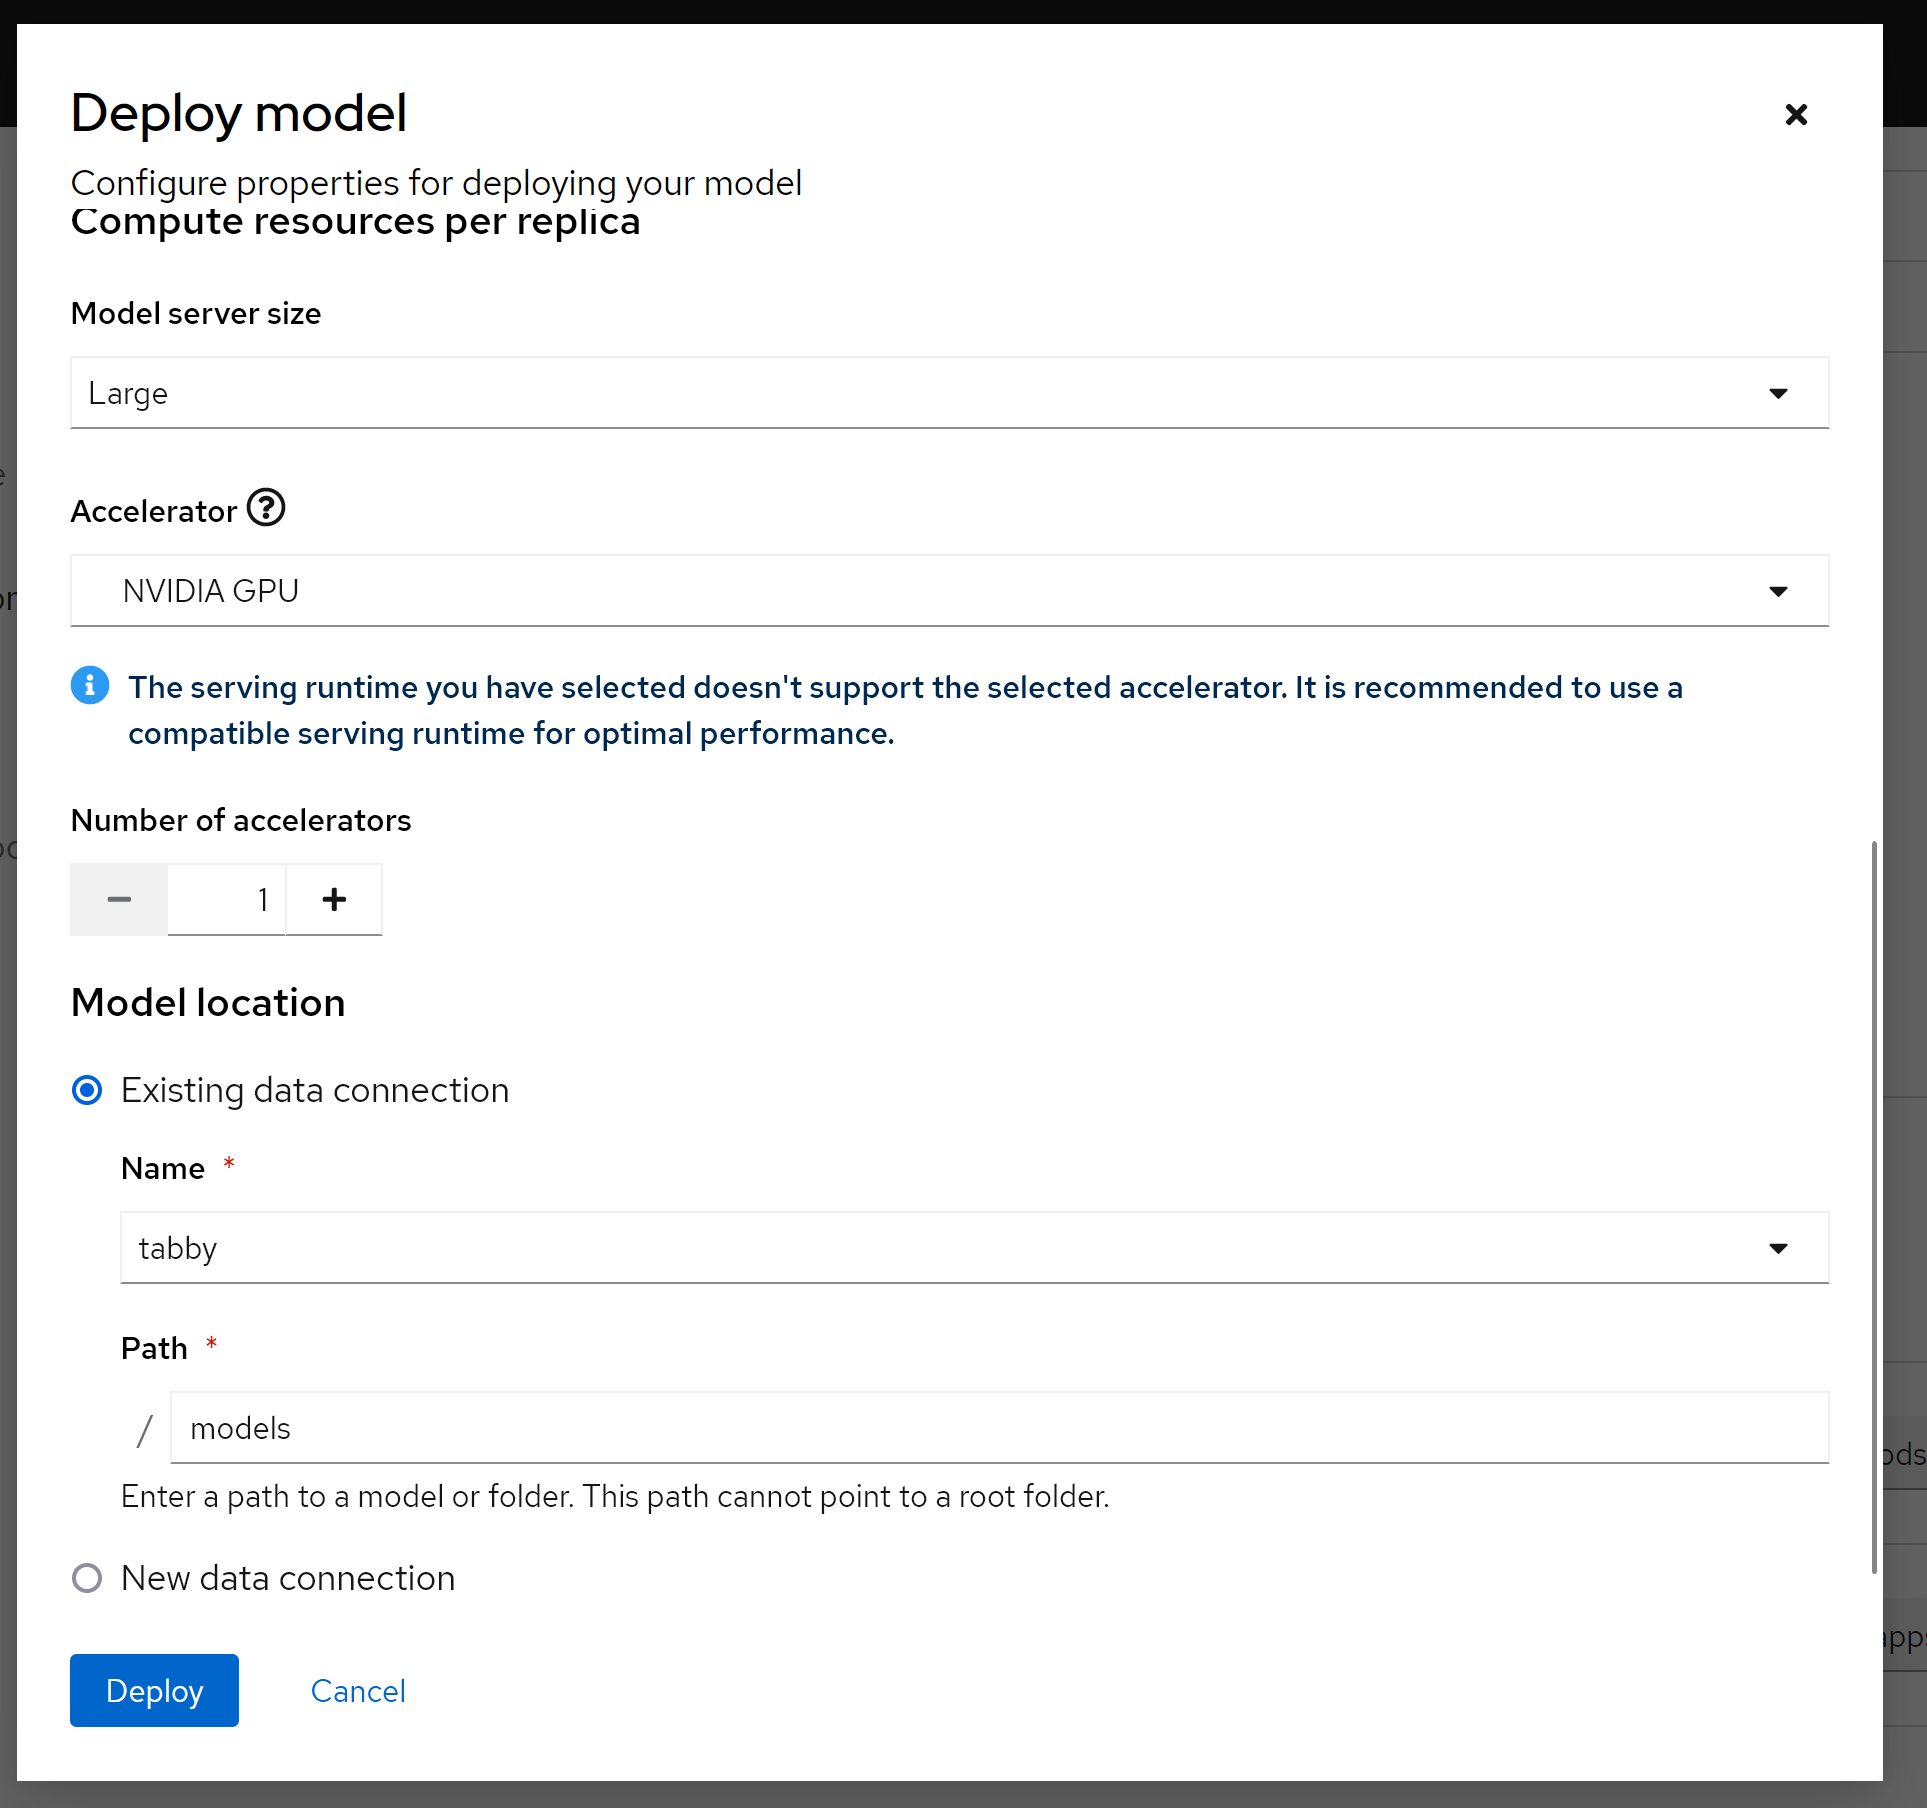
Task: Increase number of accelerators with plus
Action: 334,900
